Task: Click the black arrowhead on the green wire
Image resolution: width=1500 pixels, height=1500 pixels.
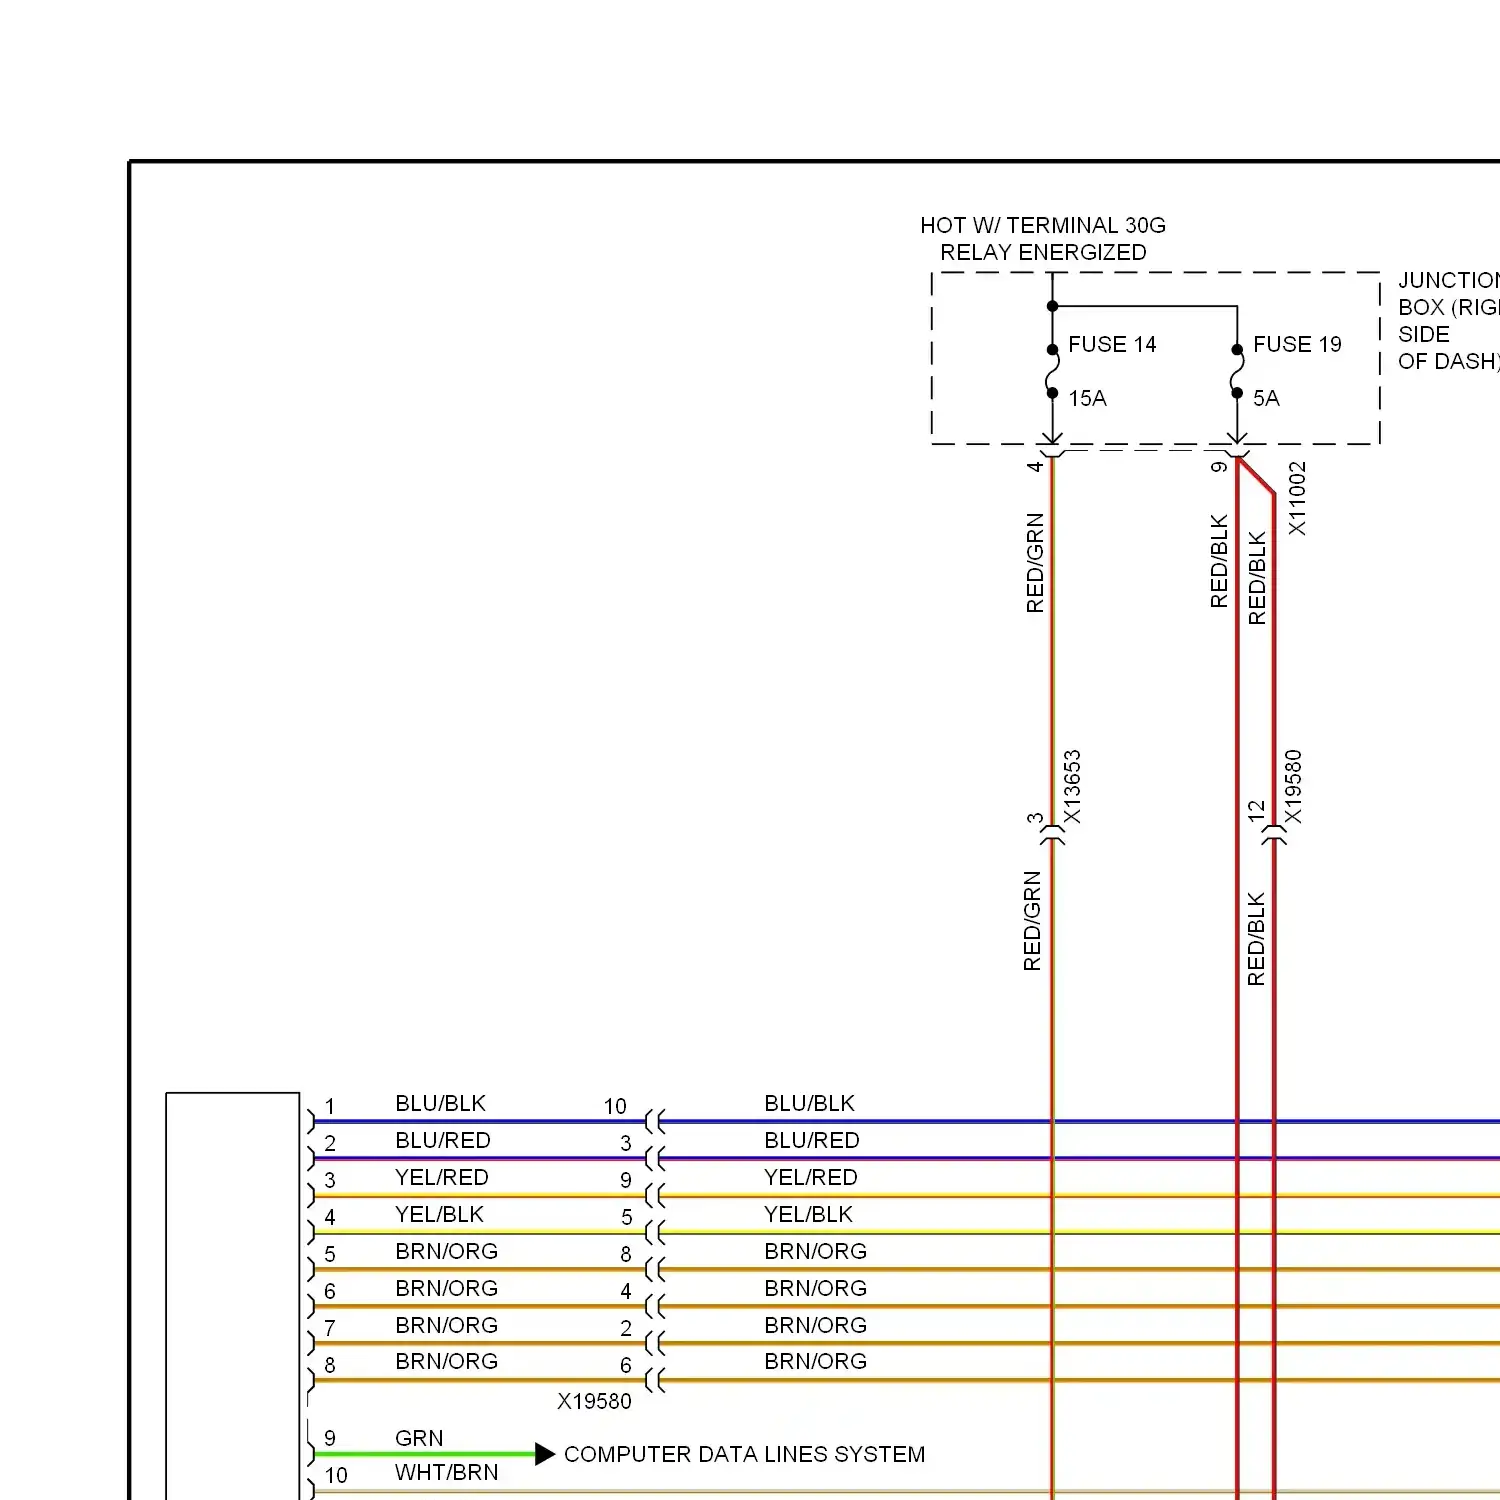Action: (545, 1454)
